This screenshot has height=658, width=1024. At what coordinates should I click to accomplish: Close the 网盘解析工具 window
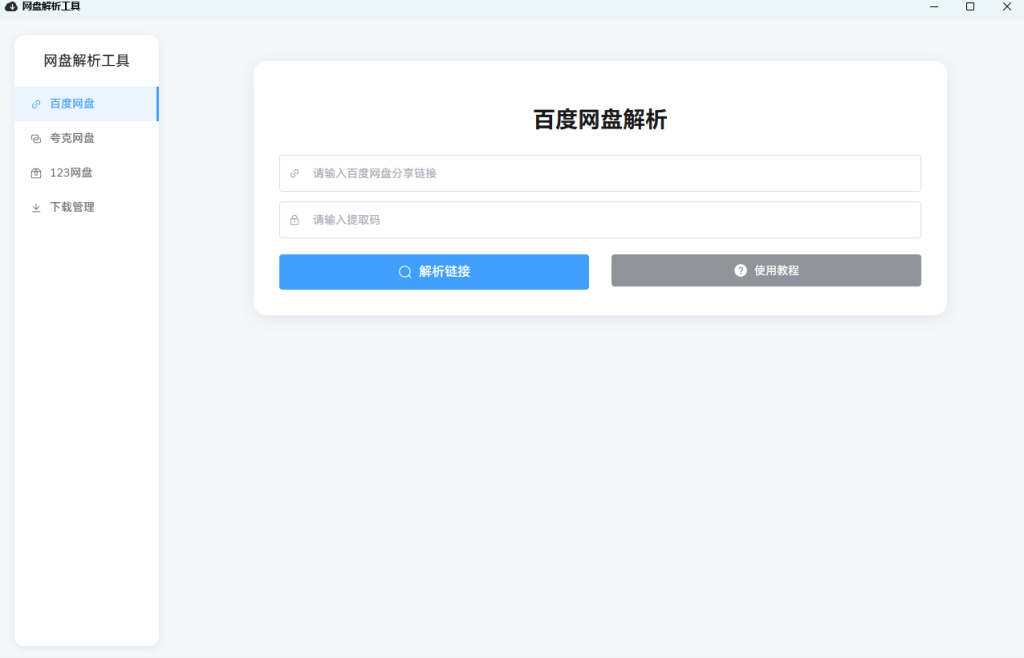[1006, 7]
